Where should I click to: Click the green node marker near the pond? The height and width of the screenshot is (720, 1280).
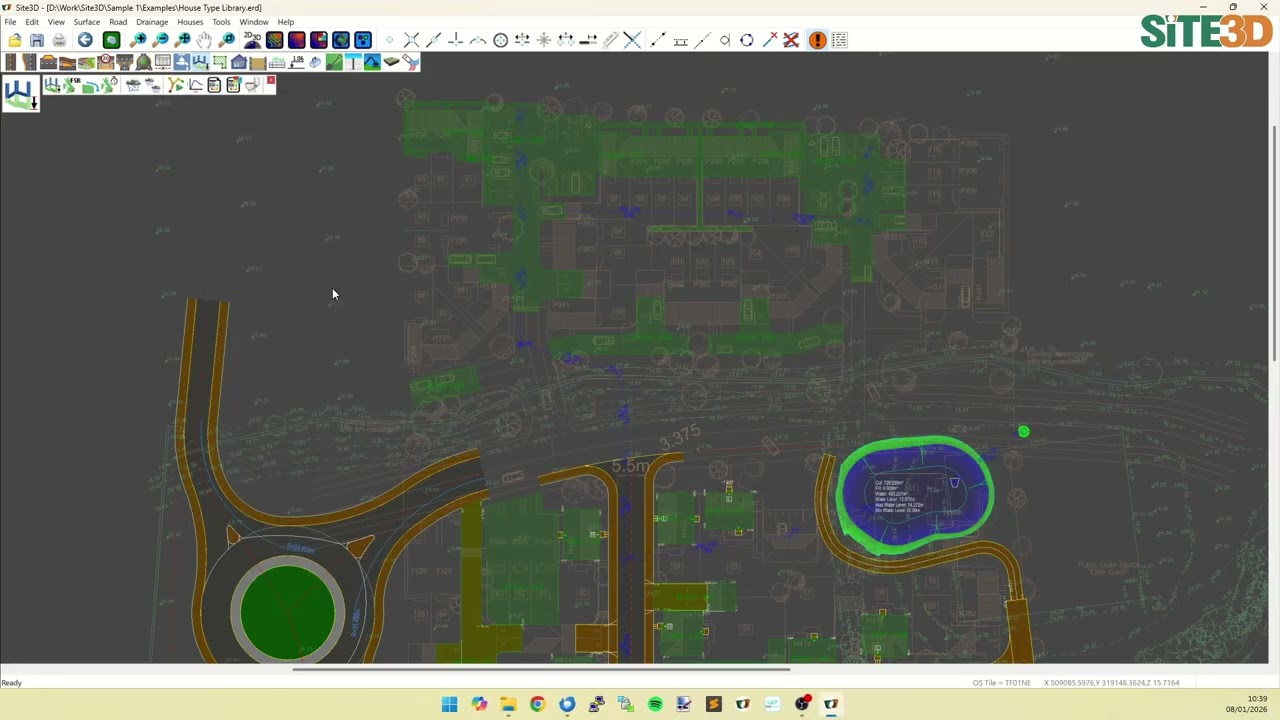point(1023,432)
